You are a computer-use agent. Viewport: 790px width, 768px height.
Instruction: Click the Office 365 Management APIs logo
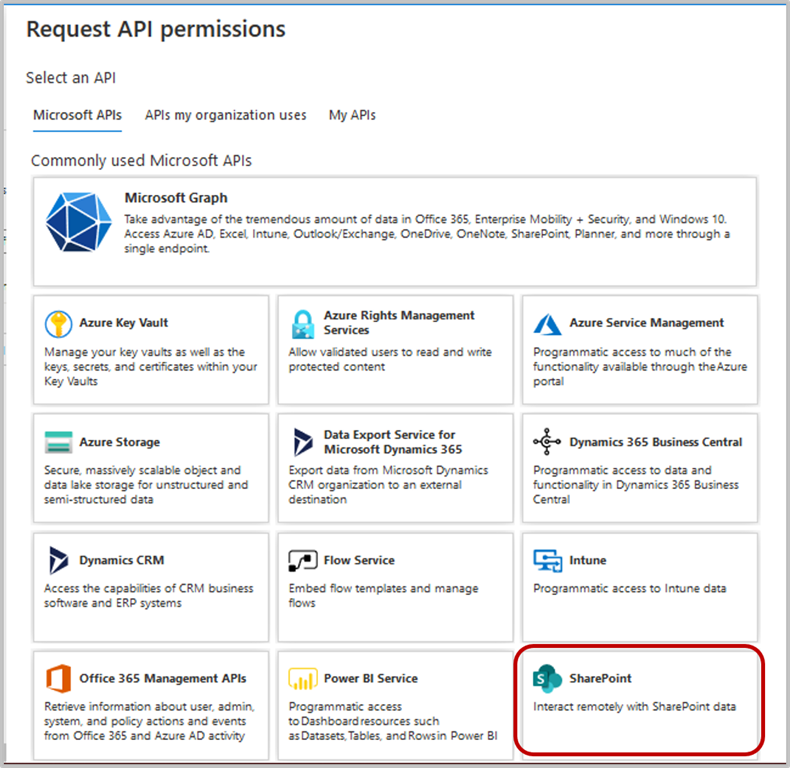pos(58,678)
